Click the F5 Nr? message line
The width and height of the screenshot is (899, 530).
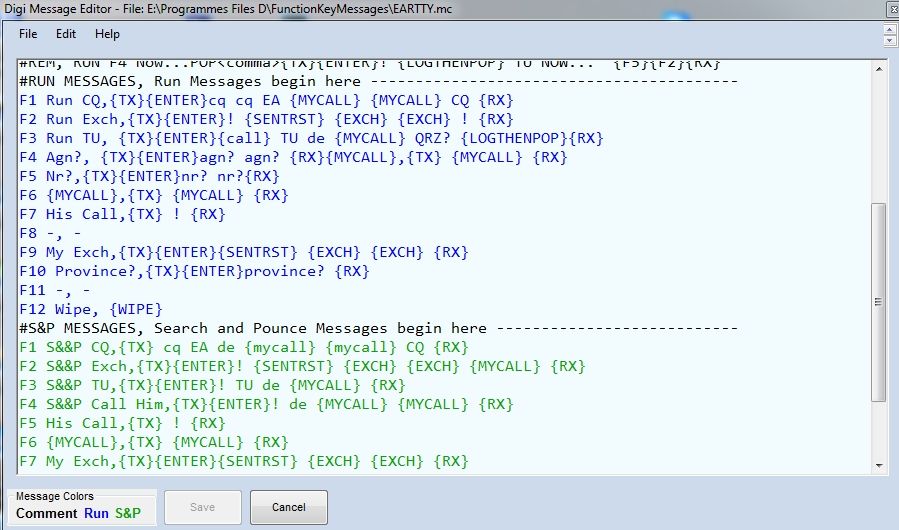(x=149, y=176)
